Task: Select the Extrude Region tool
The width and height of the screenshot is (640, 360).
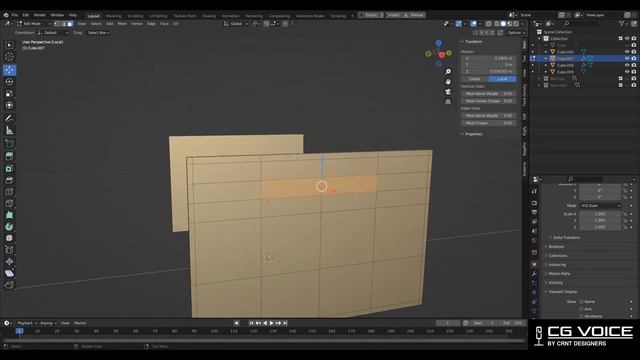Action: (9, 156)
